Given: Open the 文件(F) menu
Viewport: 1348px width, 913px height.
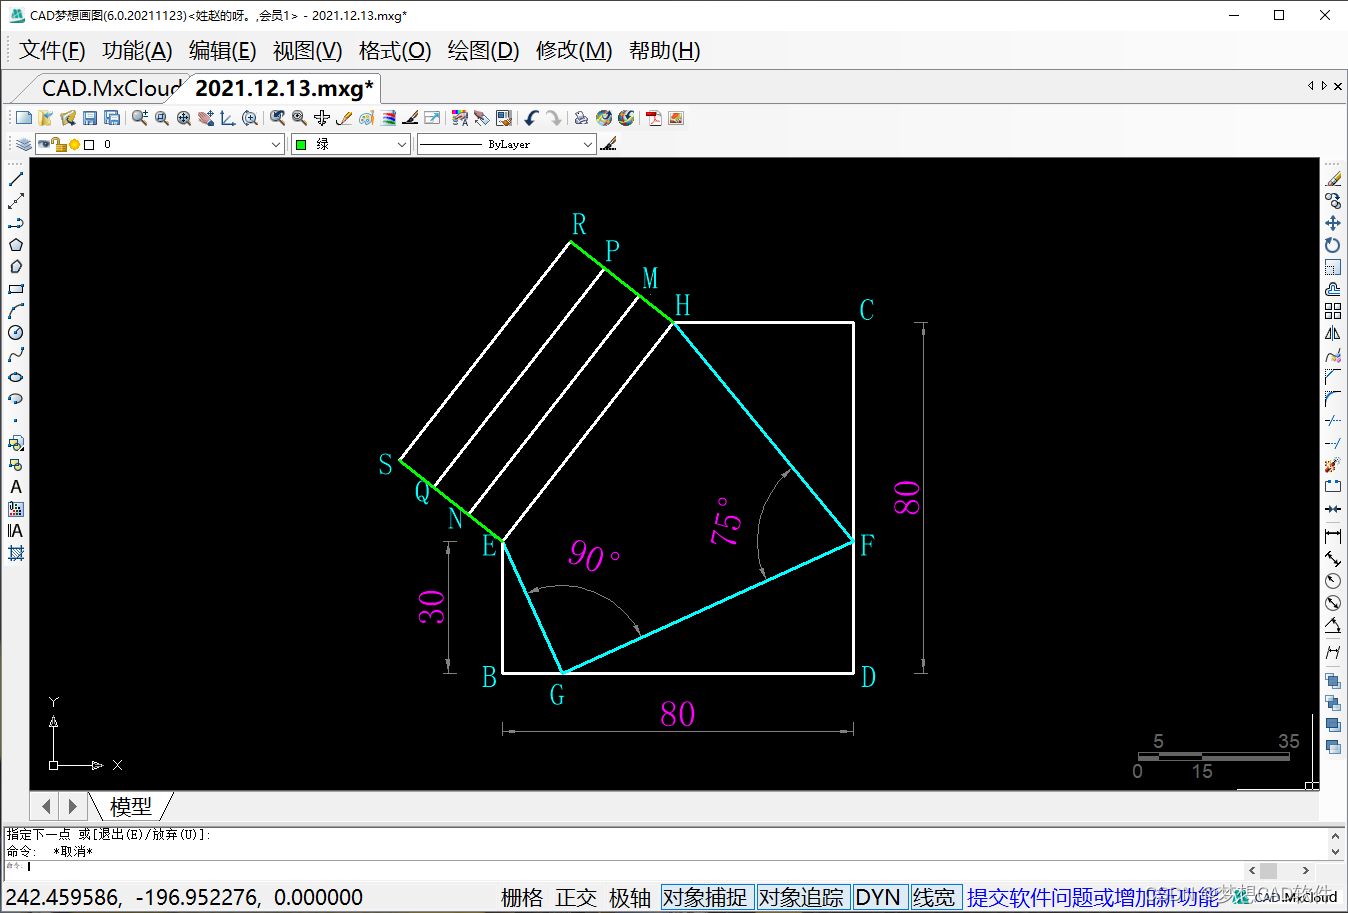Looking at the screenshot, I should pyautogui.click(x=52, y=50).
